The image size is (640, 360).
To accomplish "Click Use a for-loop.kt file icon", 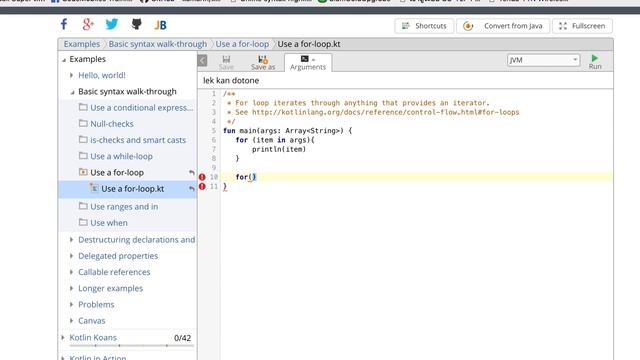I will 94,188.
